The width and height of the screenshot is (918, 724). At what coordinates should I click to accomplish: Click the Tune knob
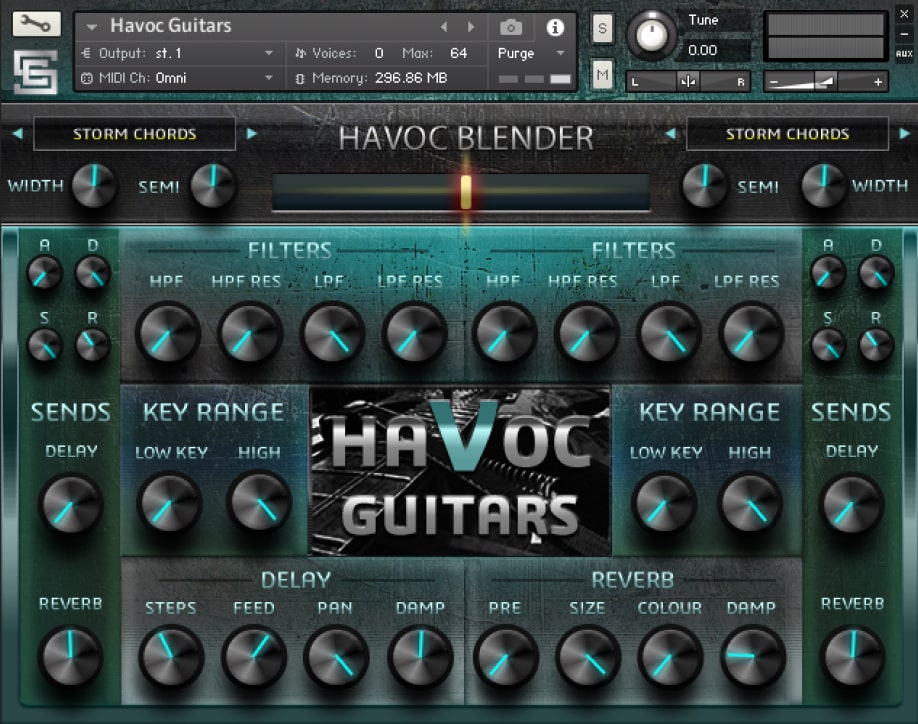[650, 35]
